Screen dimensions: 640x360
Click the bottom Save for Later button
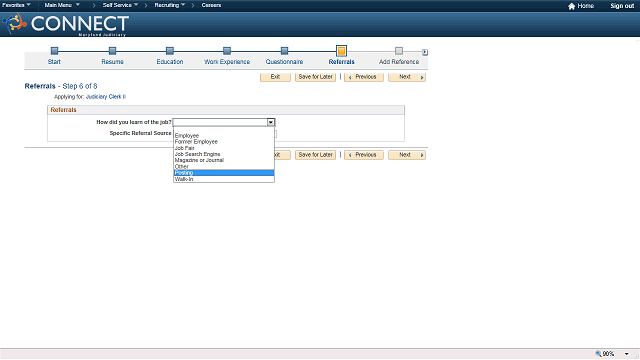tap(316, 155)
